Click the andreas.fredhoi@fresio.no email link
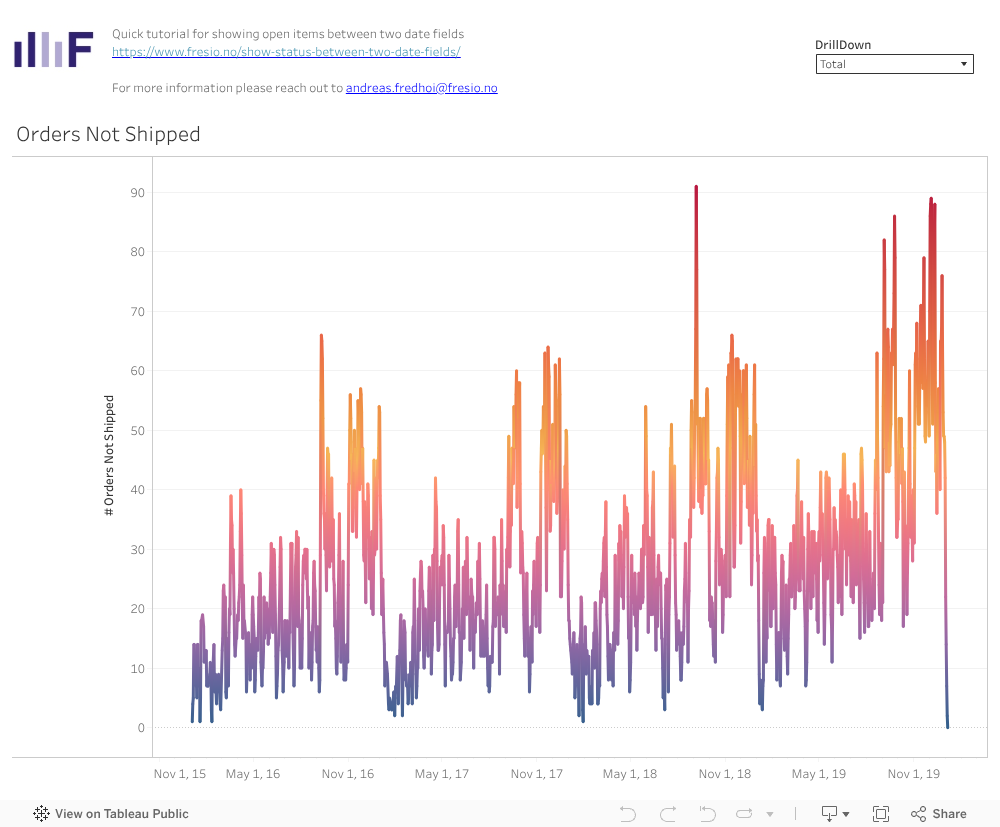 coord(421,88)
